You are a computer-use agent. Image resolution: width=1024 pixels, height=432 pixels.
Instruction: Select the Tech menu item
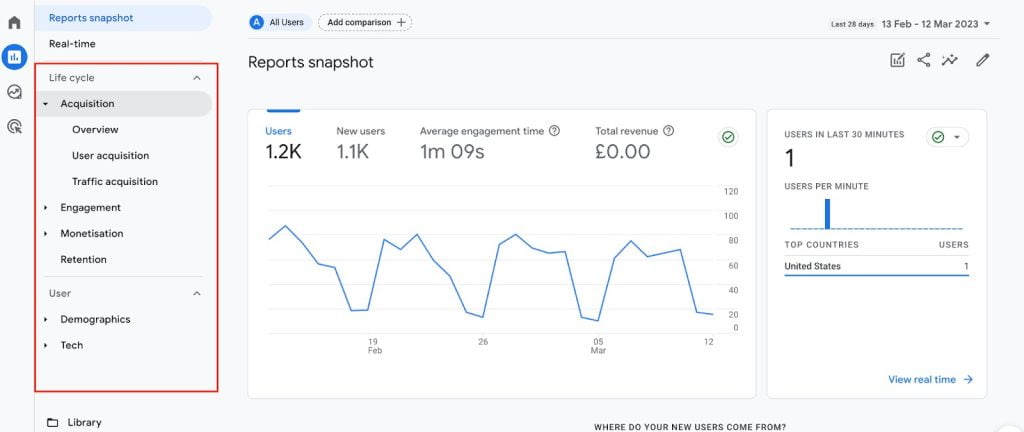click(72, 345)
